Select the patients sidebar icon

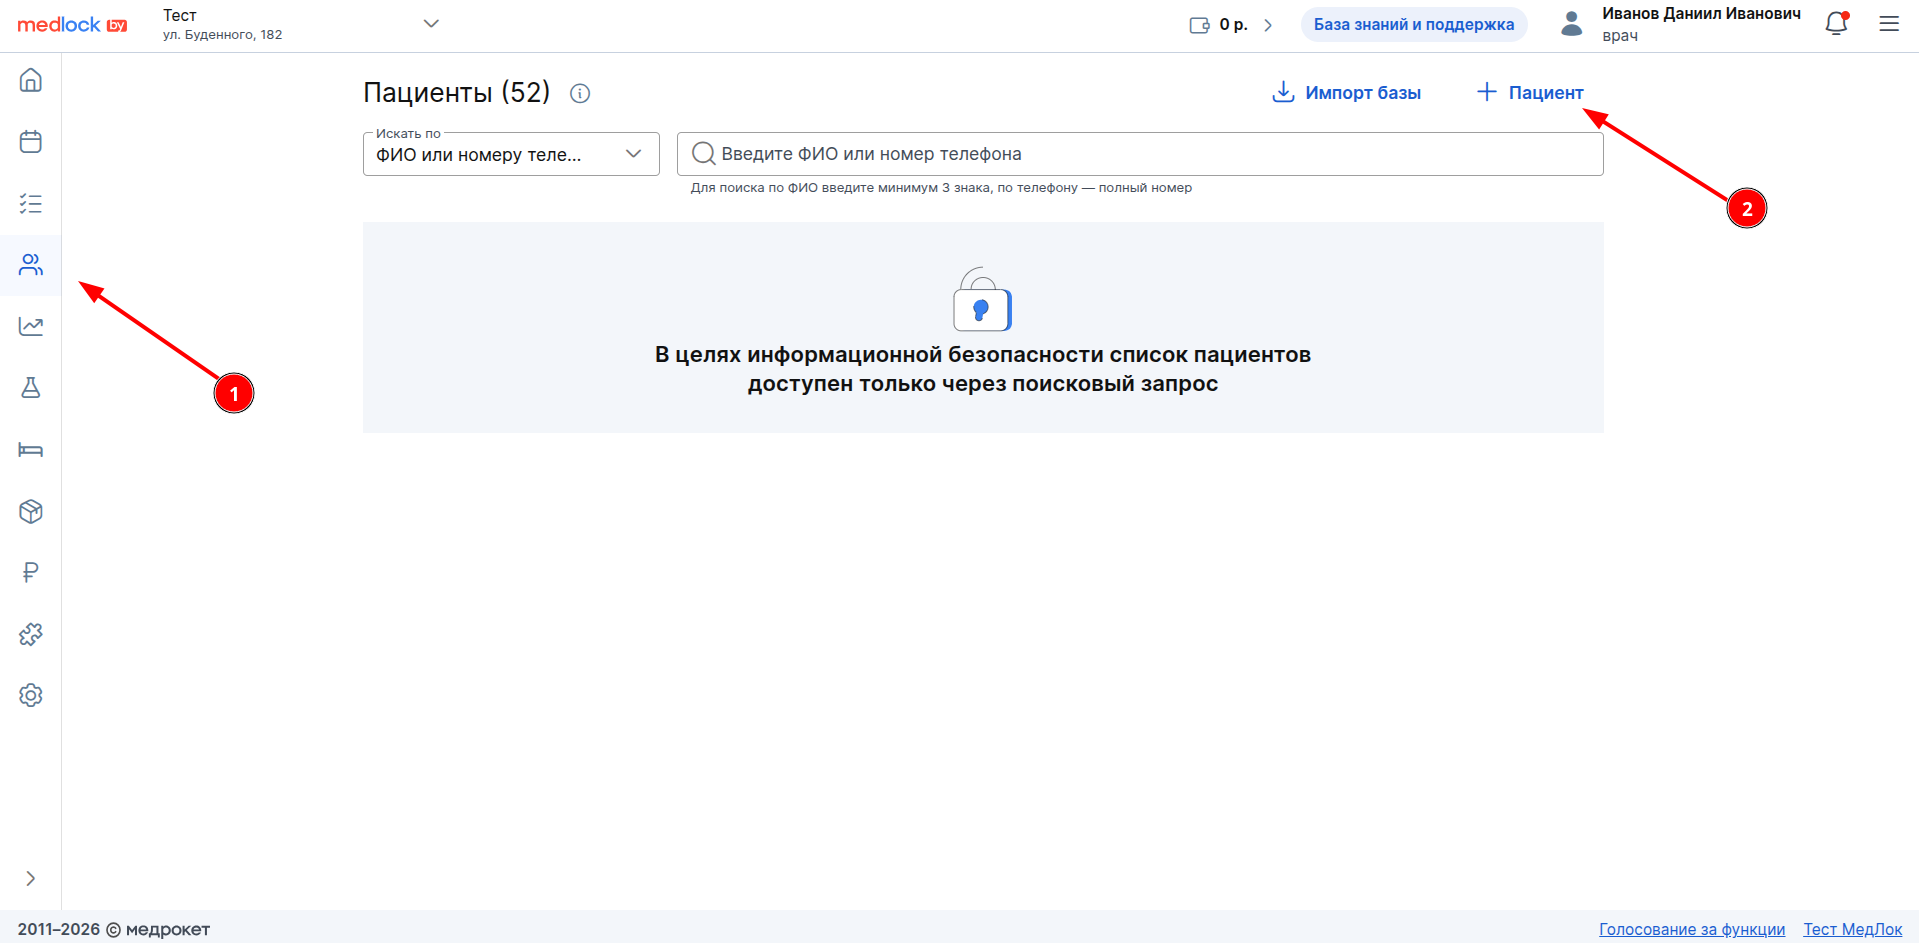tap(31, 265)
